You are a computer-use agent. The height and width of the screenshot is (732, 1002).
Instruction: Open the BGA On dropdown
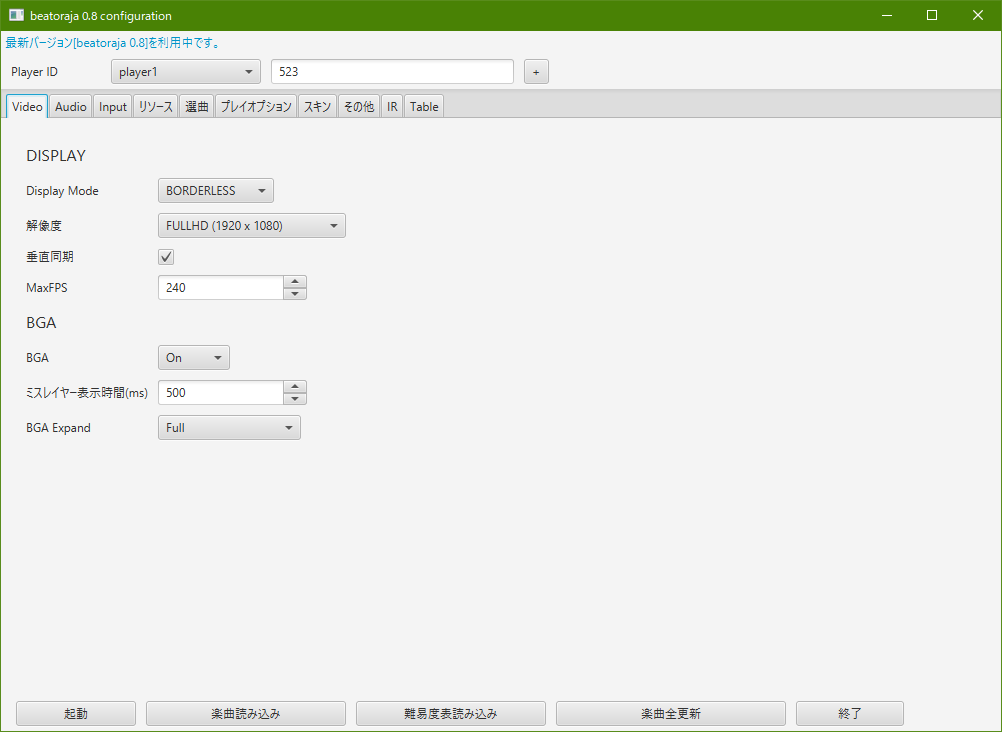coord(194,357)
